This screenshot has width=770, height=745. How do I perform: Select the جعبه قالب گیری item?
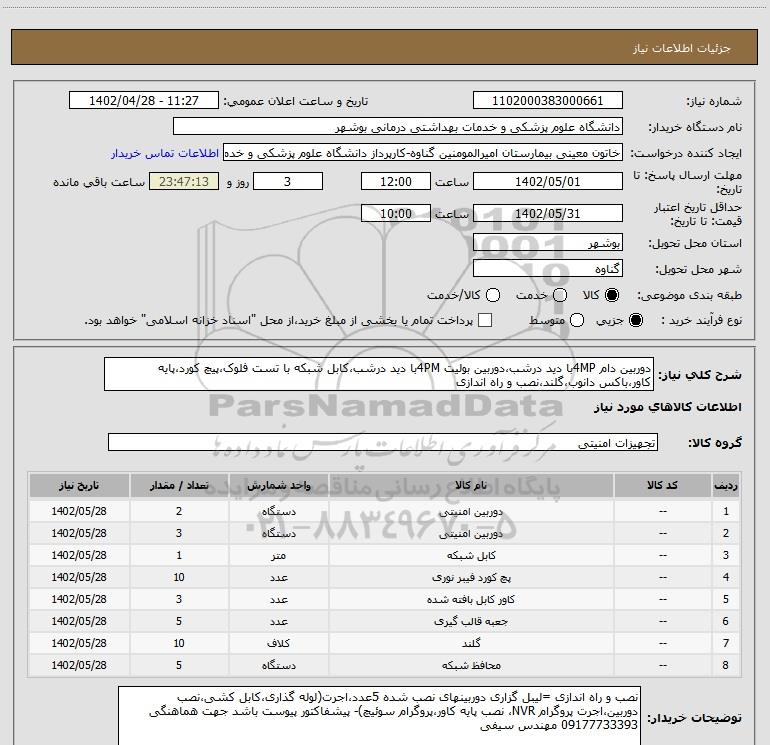point(471,621)
